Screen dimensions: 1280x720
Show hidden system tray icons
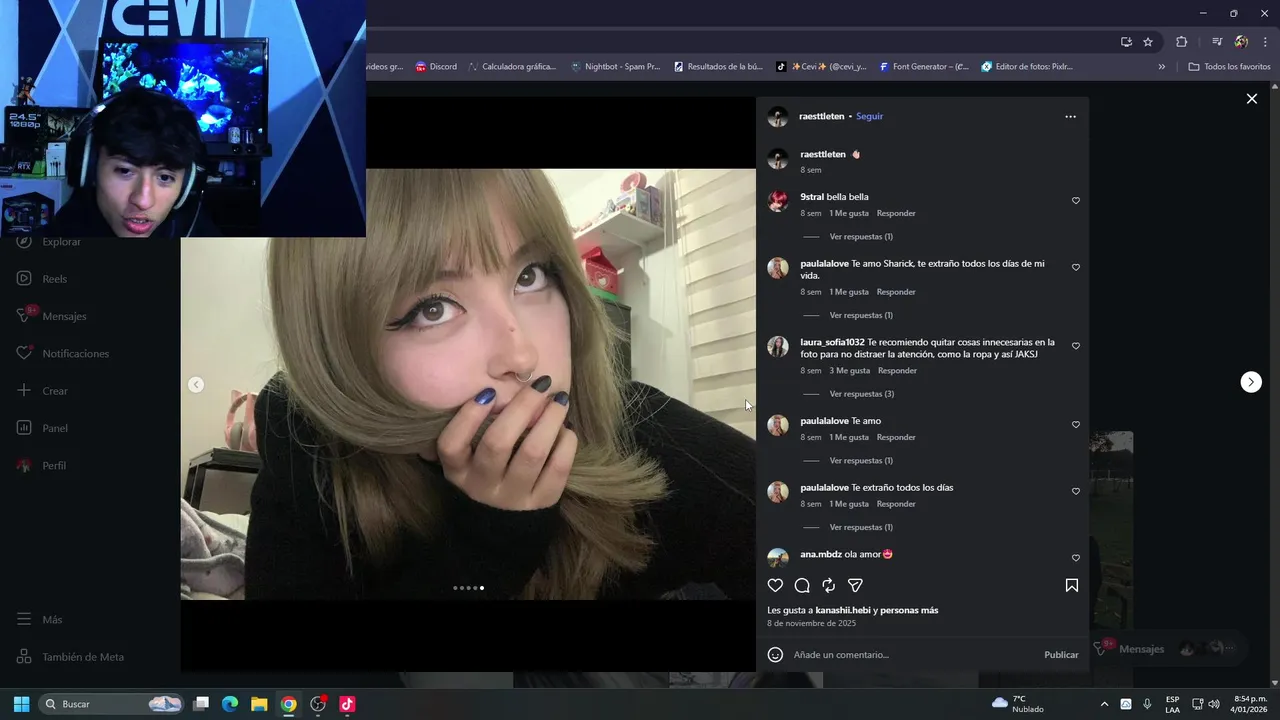[1104, 704]
